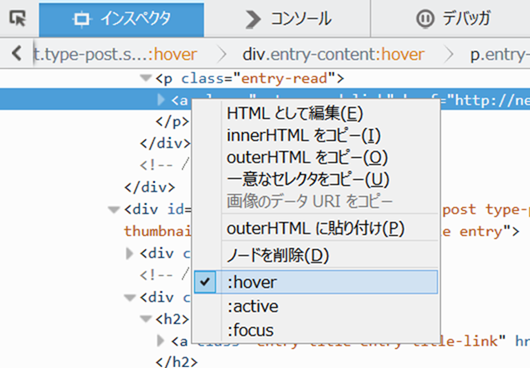Collapse the div id= node triangle
The width and height of the screenshot is (530, 368).
[114, 210]
